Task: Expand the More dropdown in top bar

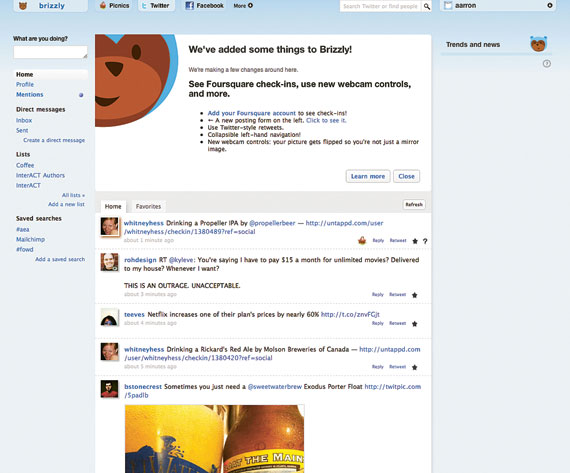Action: pos(243,6)
